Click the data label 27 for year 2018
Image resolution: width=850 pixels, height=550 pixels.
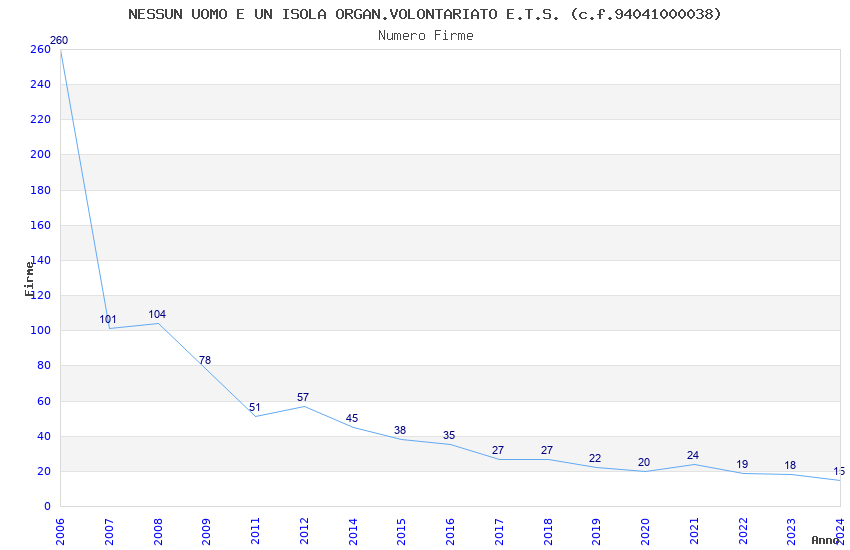547,450
